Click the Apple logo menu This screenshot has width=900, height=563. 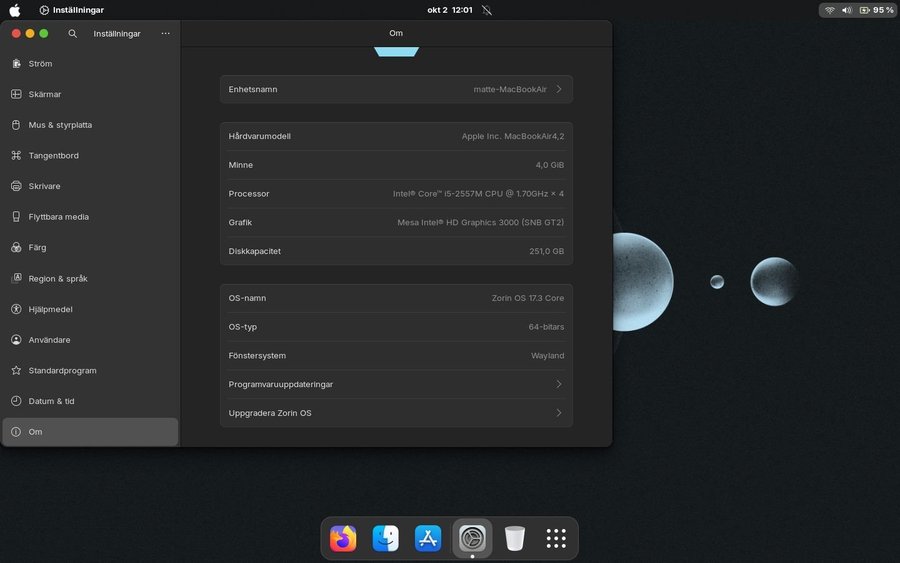point(15,10)
